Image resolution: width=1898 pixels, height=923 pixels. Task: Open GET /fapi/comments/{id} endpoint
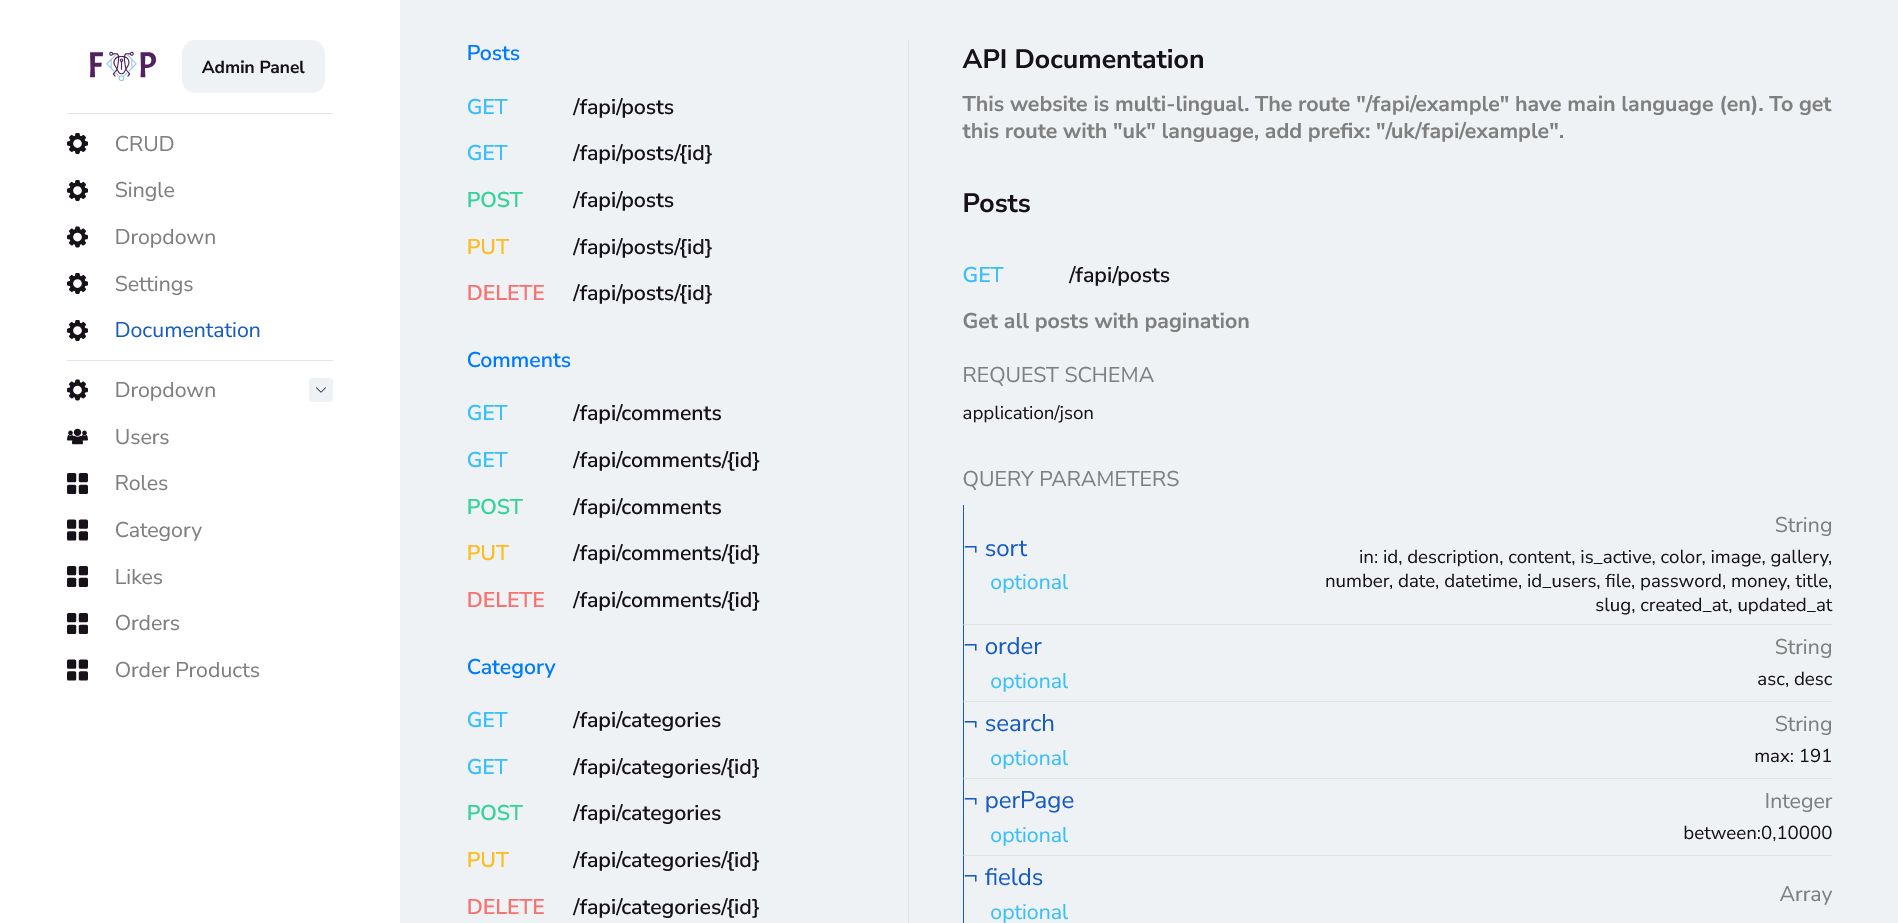(x=613, y=460)
